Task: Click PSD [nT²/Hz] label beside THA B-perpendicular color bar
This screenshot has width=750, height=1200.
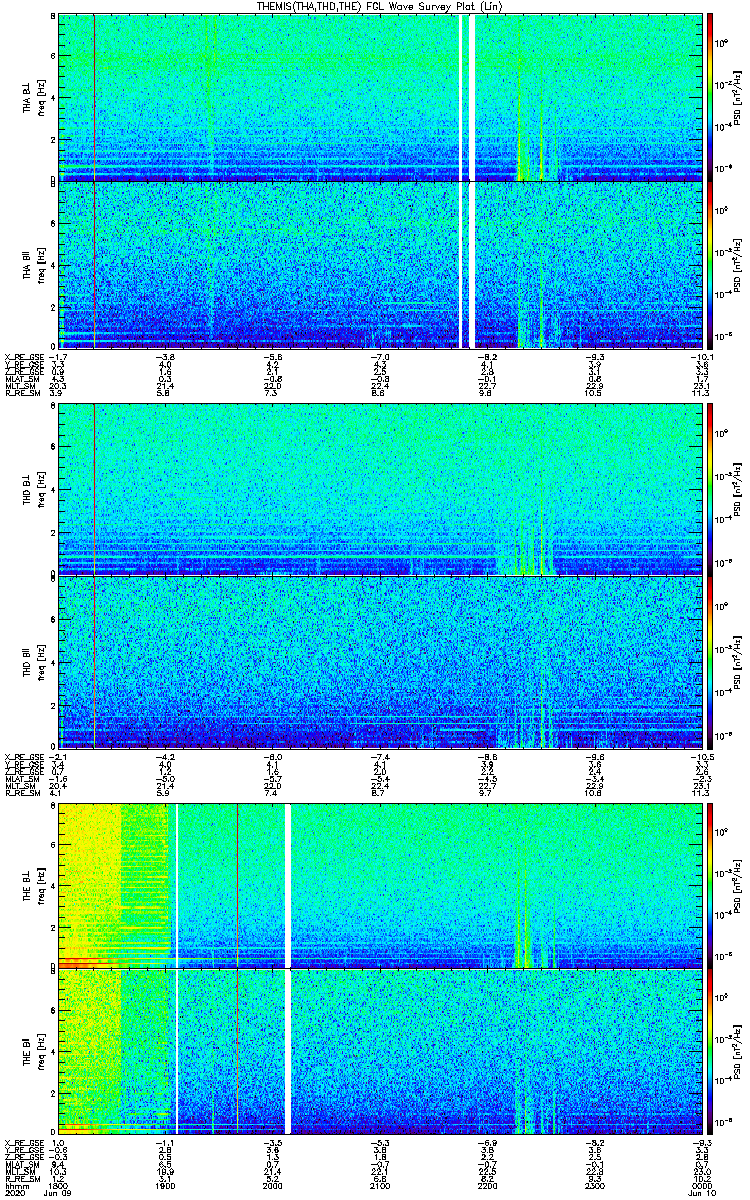Action: tap(738, 97)
